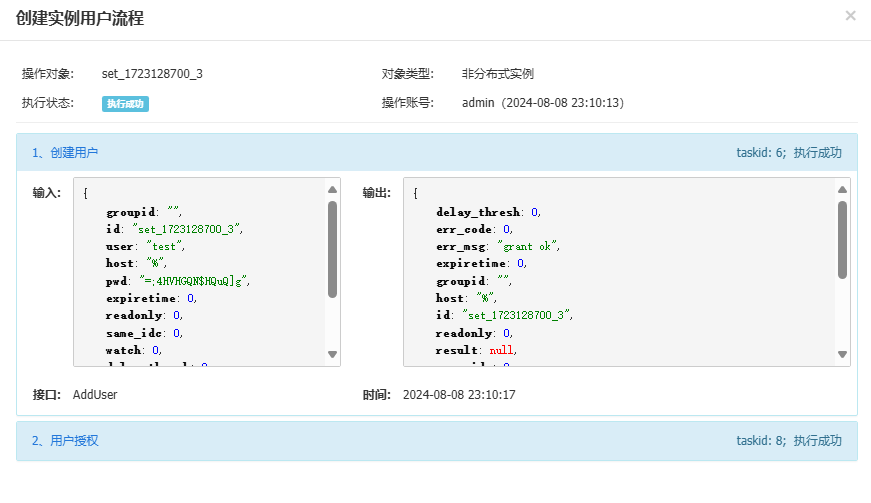This screenshot has height=503, width=871.
Task: Select the set_1723128700_3 操作对象 value
Action: point(152,74)
